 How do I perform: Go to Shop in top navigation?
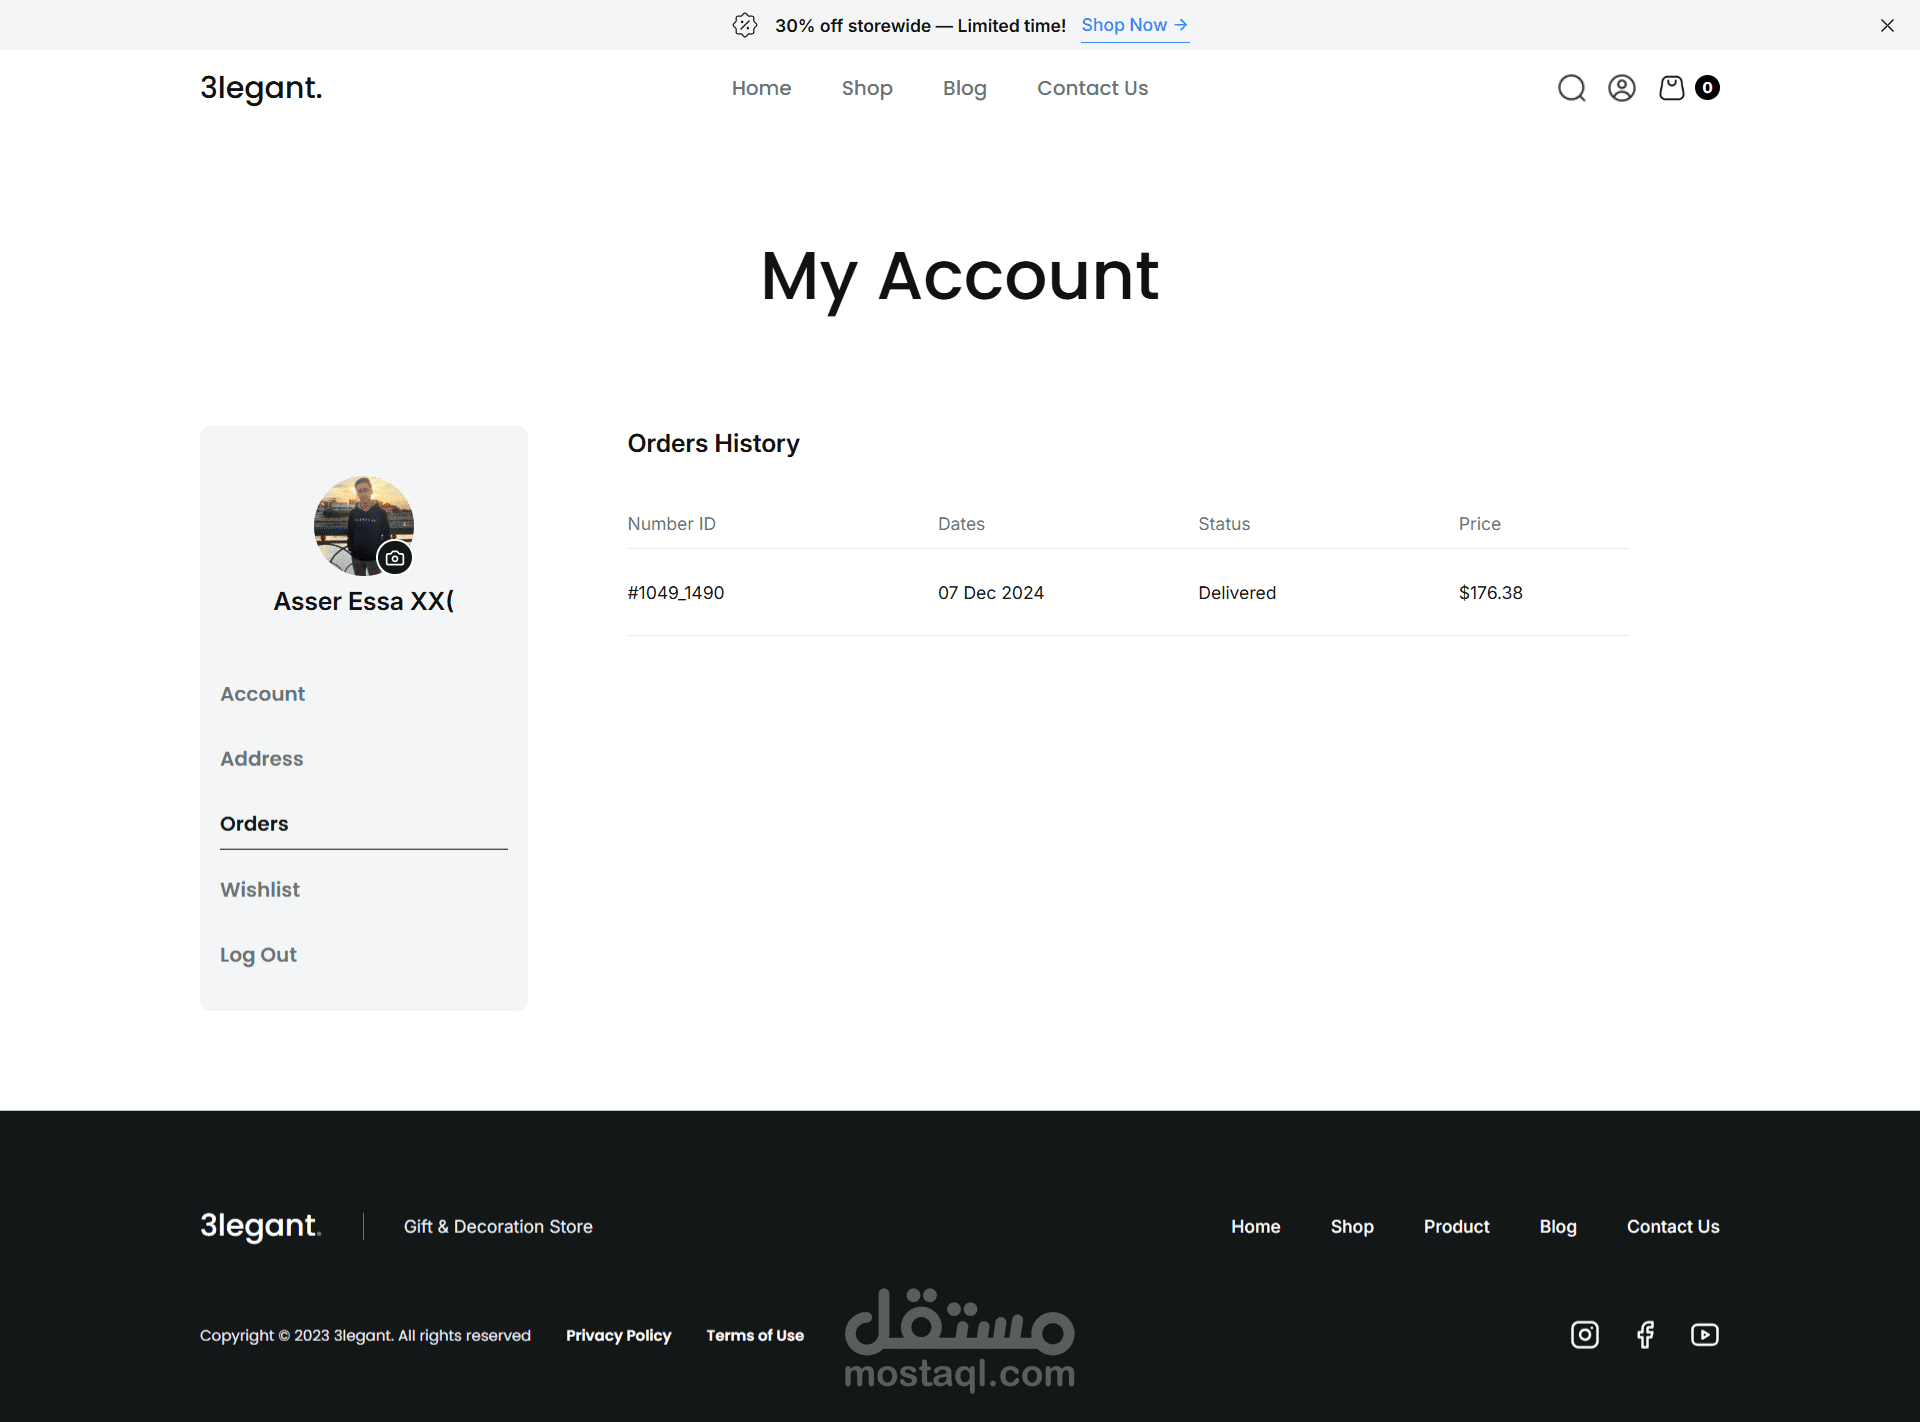point(866,88)
